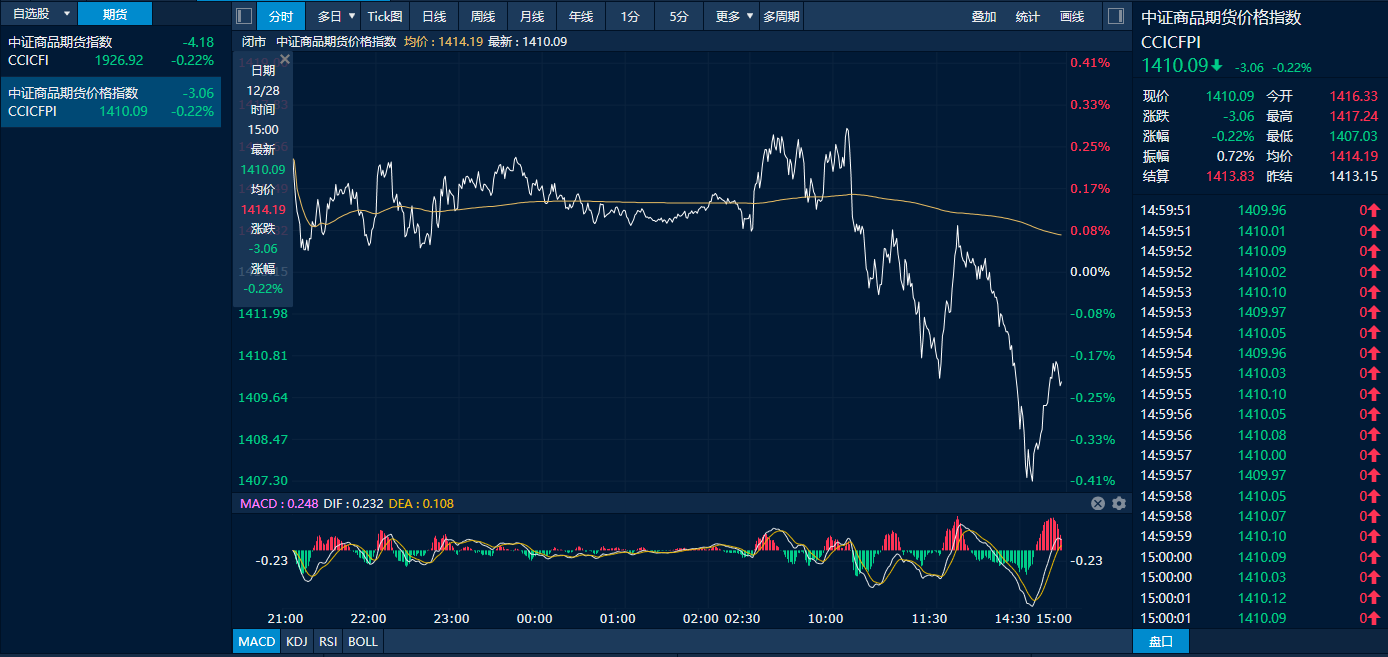Click the first 14:59:51 tick row

pyautogui.click(x=1260, y=210)
